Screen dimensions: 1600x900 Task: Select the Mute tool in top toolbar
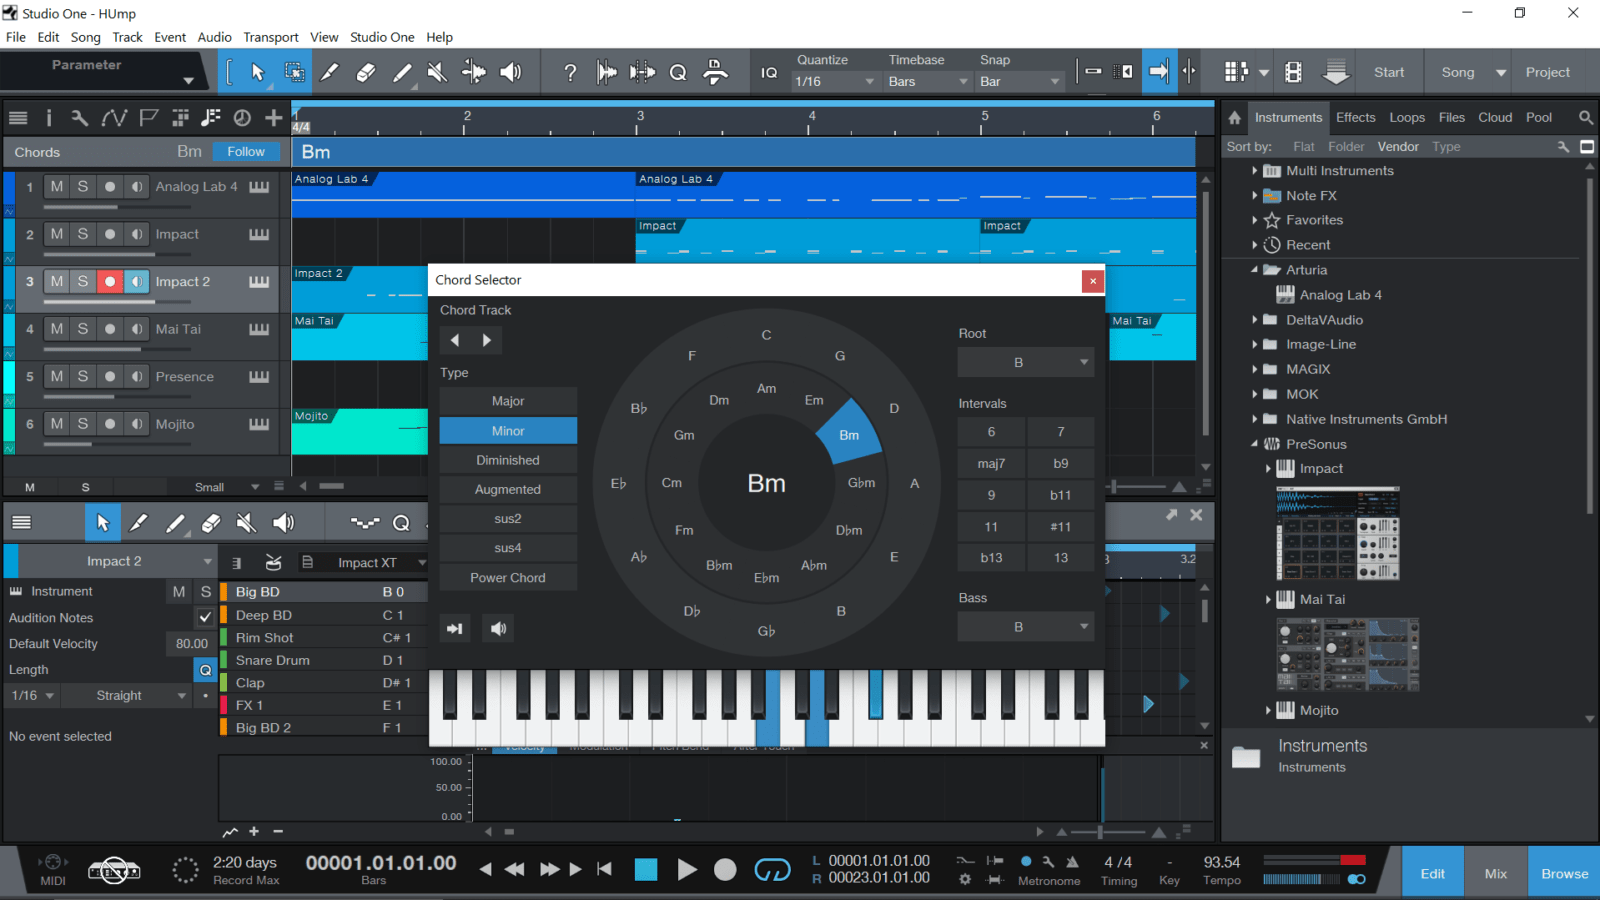(437, 72)
